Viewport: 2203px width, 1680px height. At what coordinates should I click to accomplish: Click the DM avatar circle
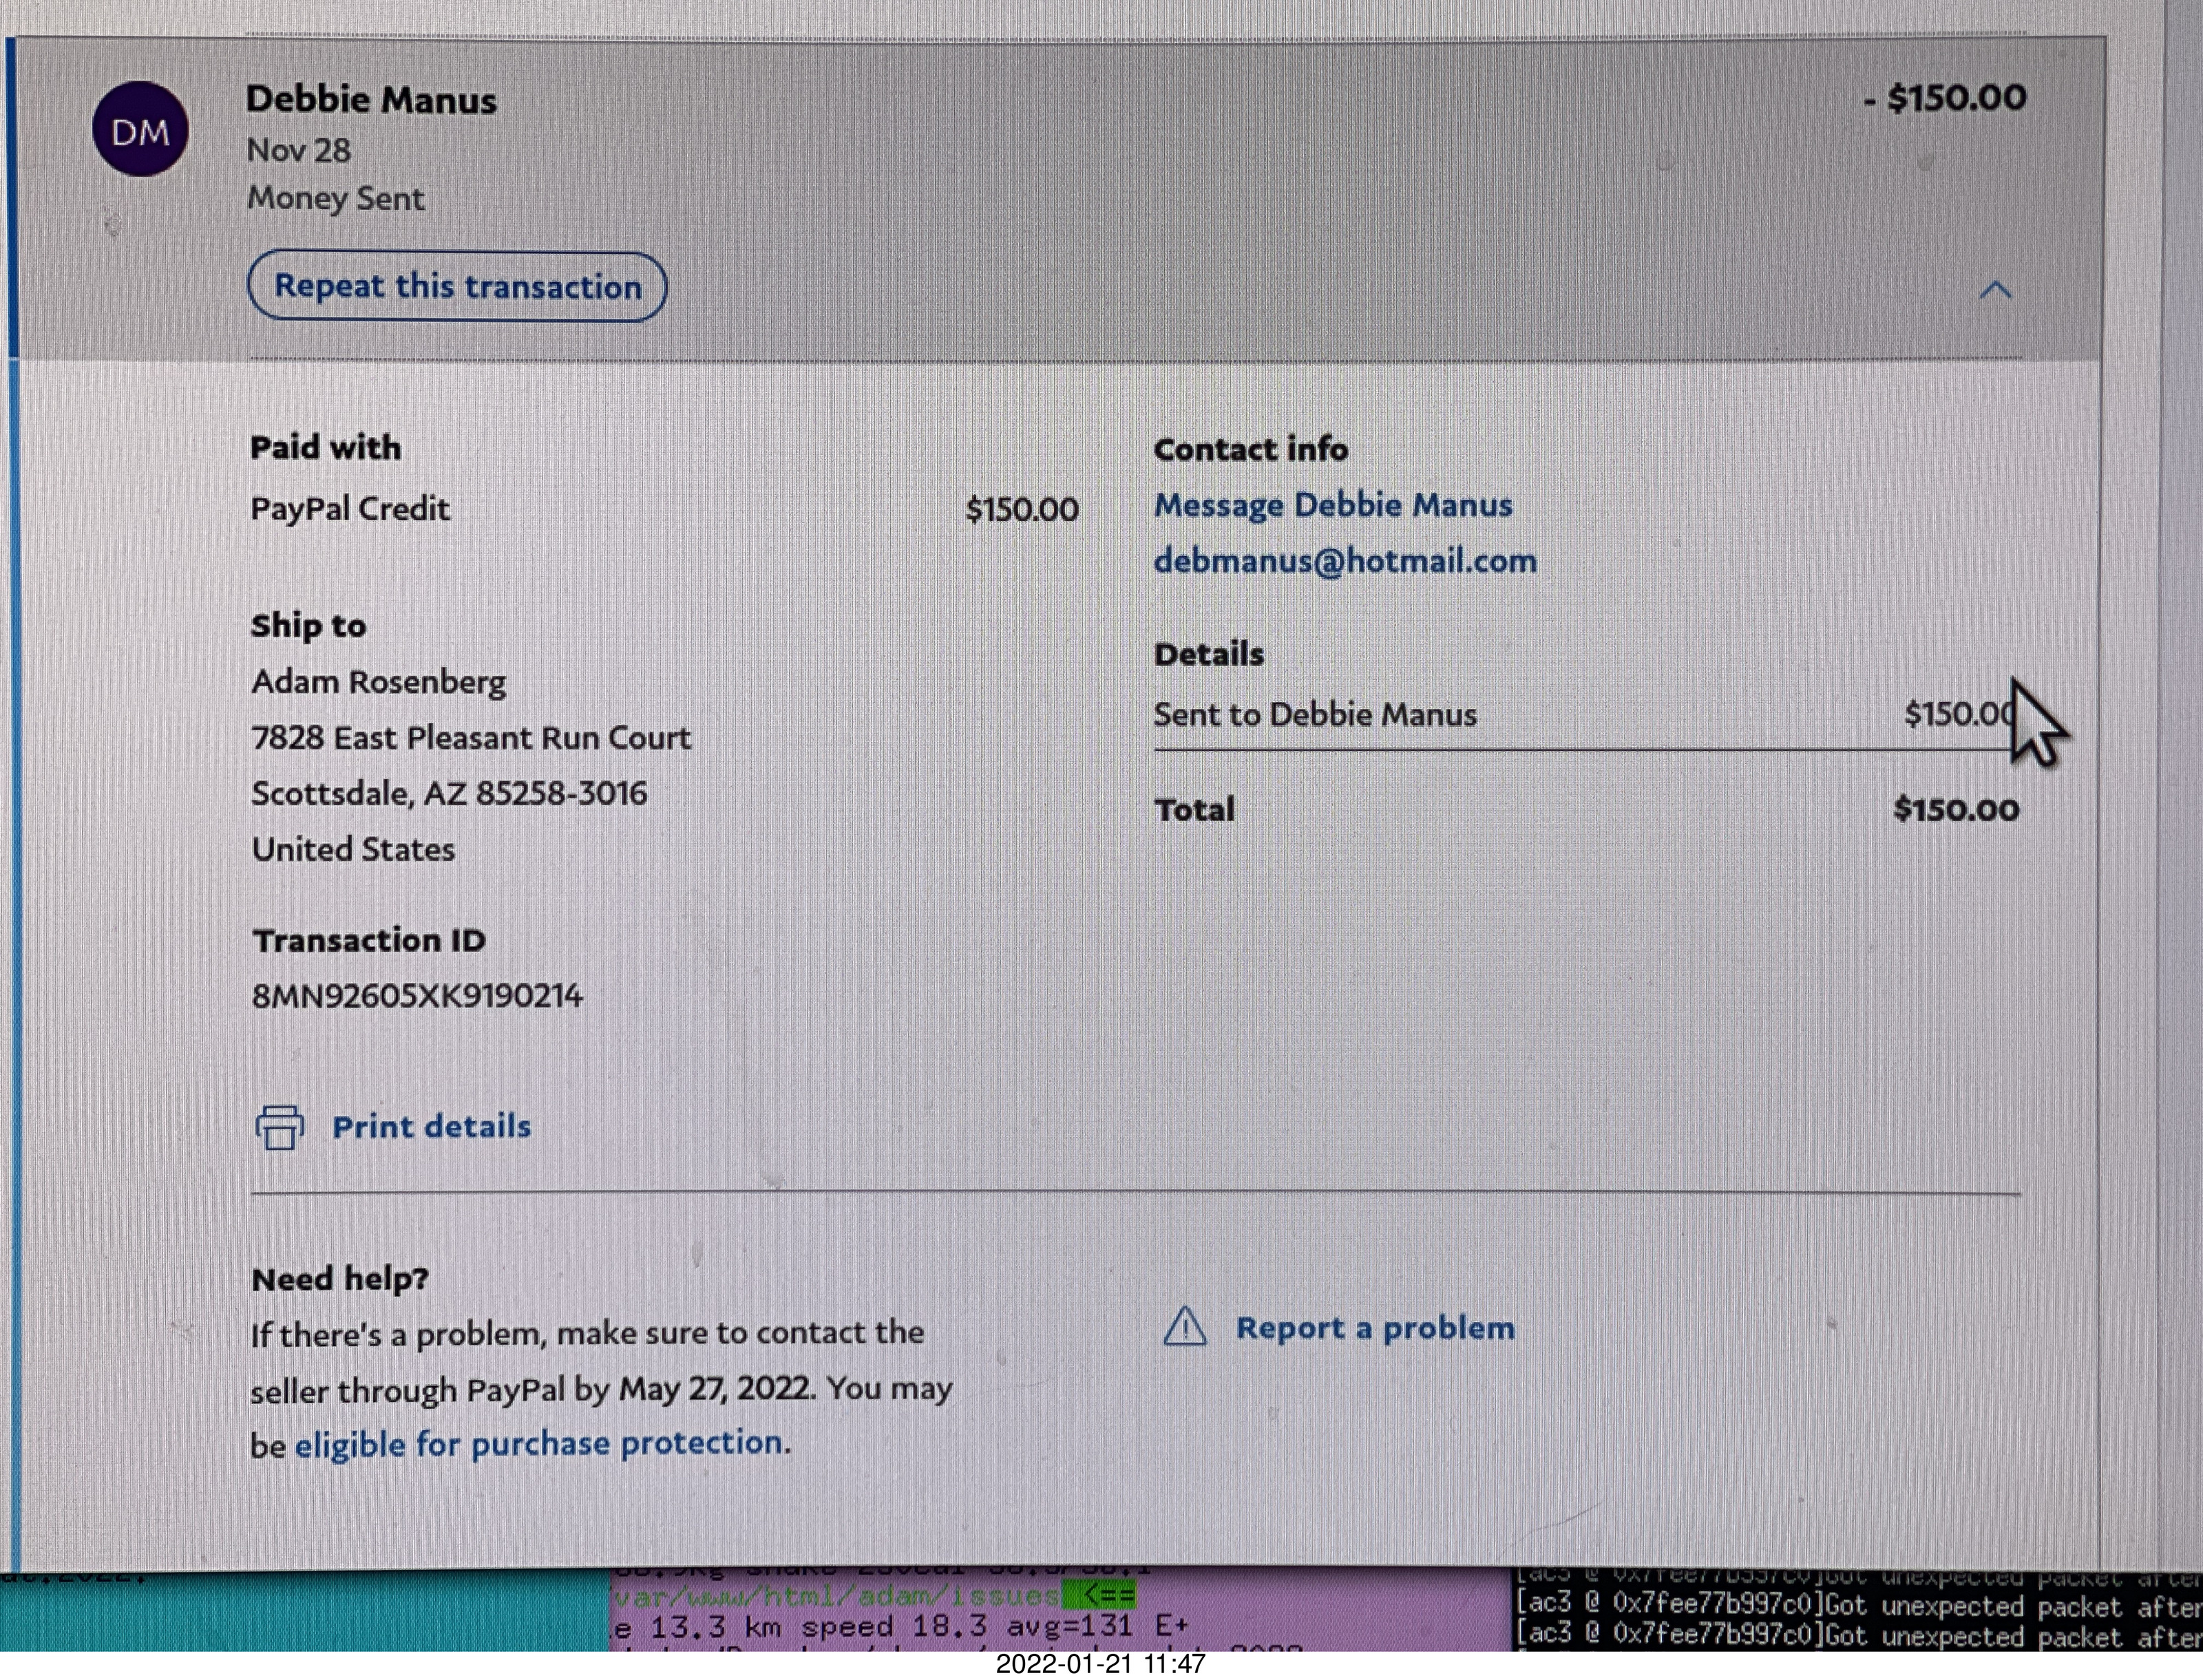140,130
